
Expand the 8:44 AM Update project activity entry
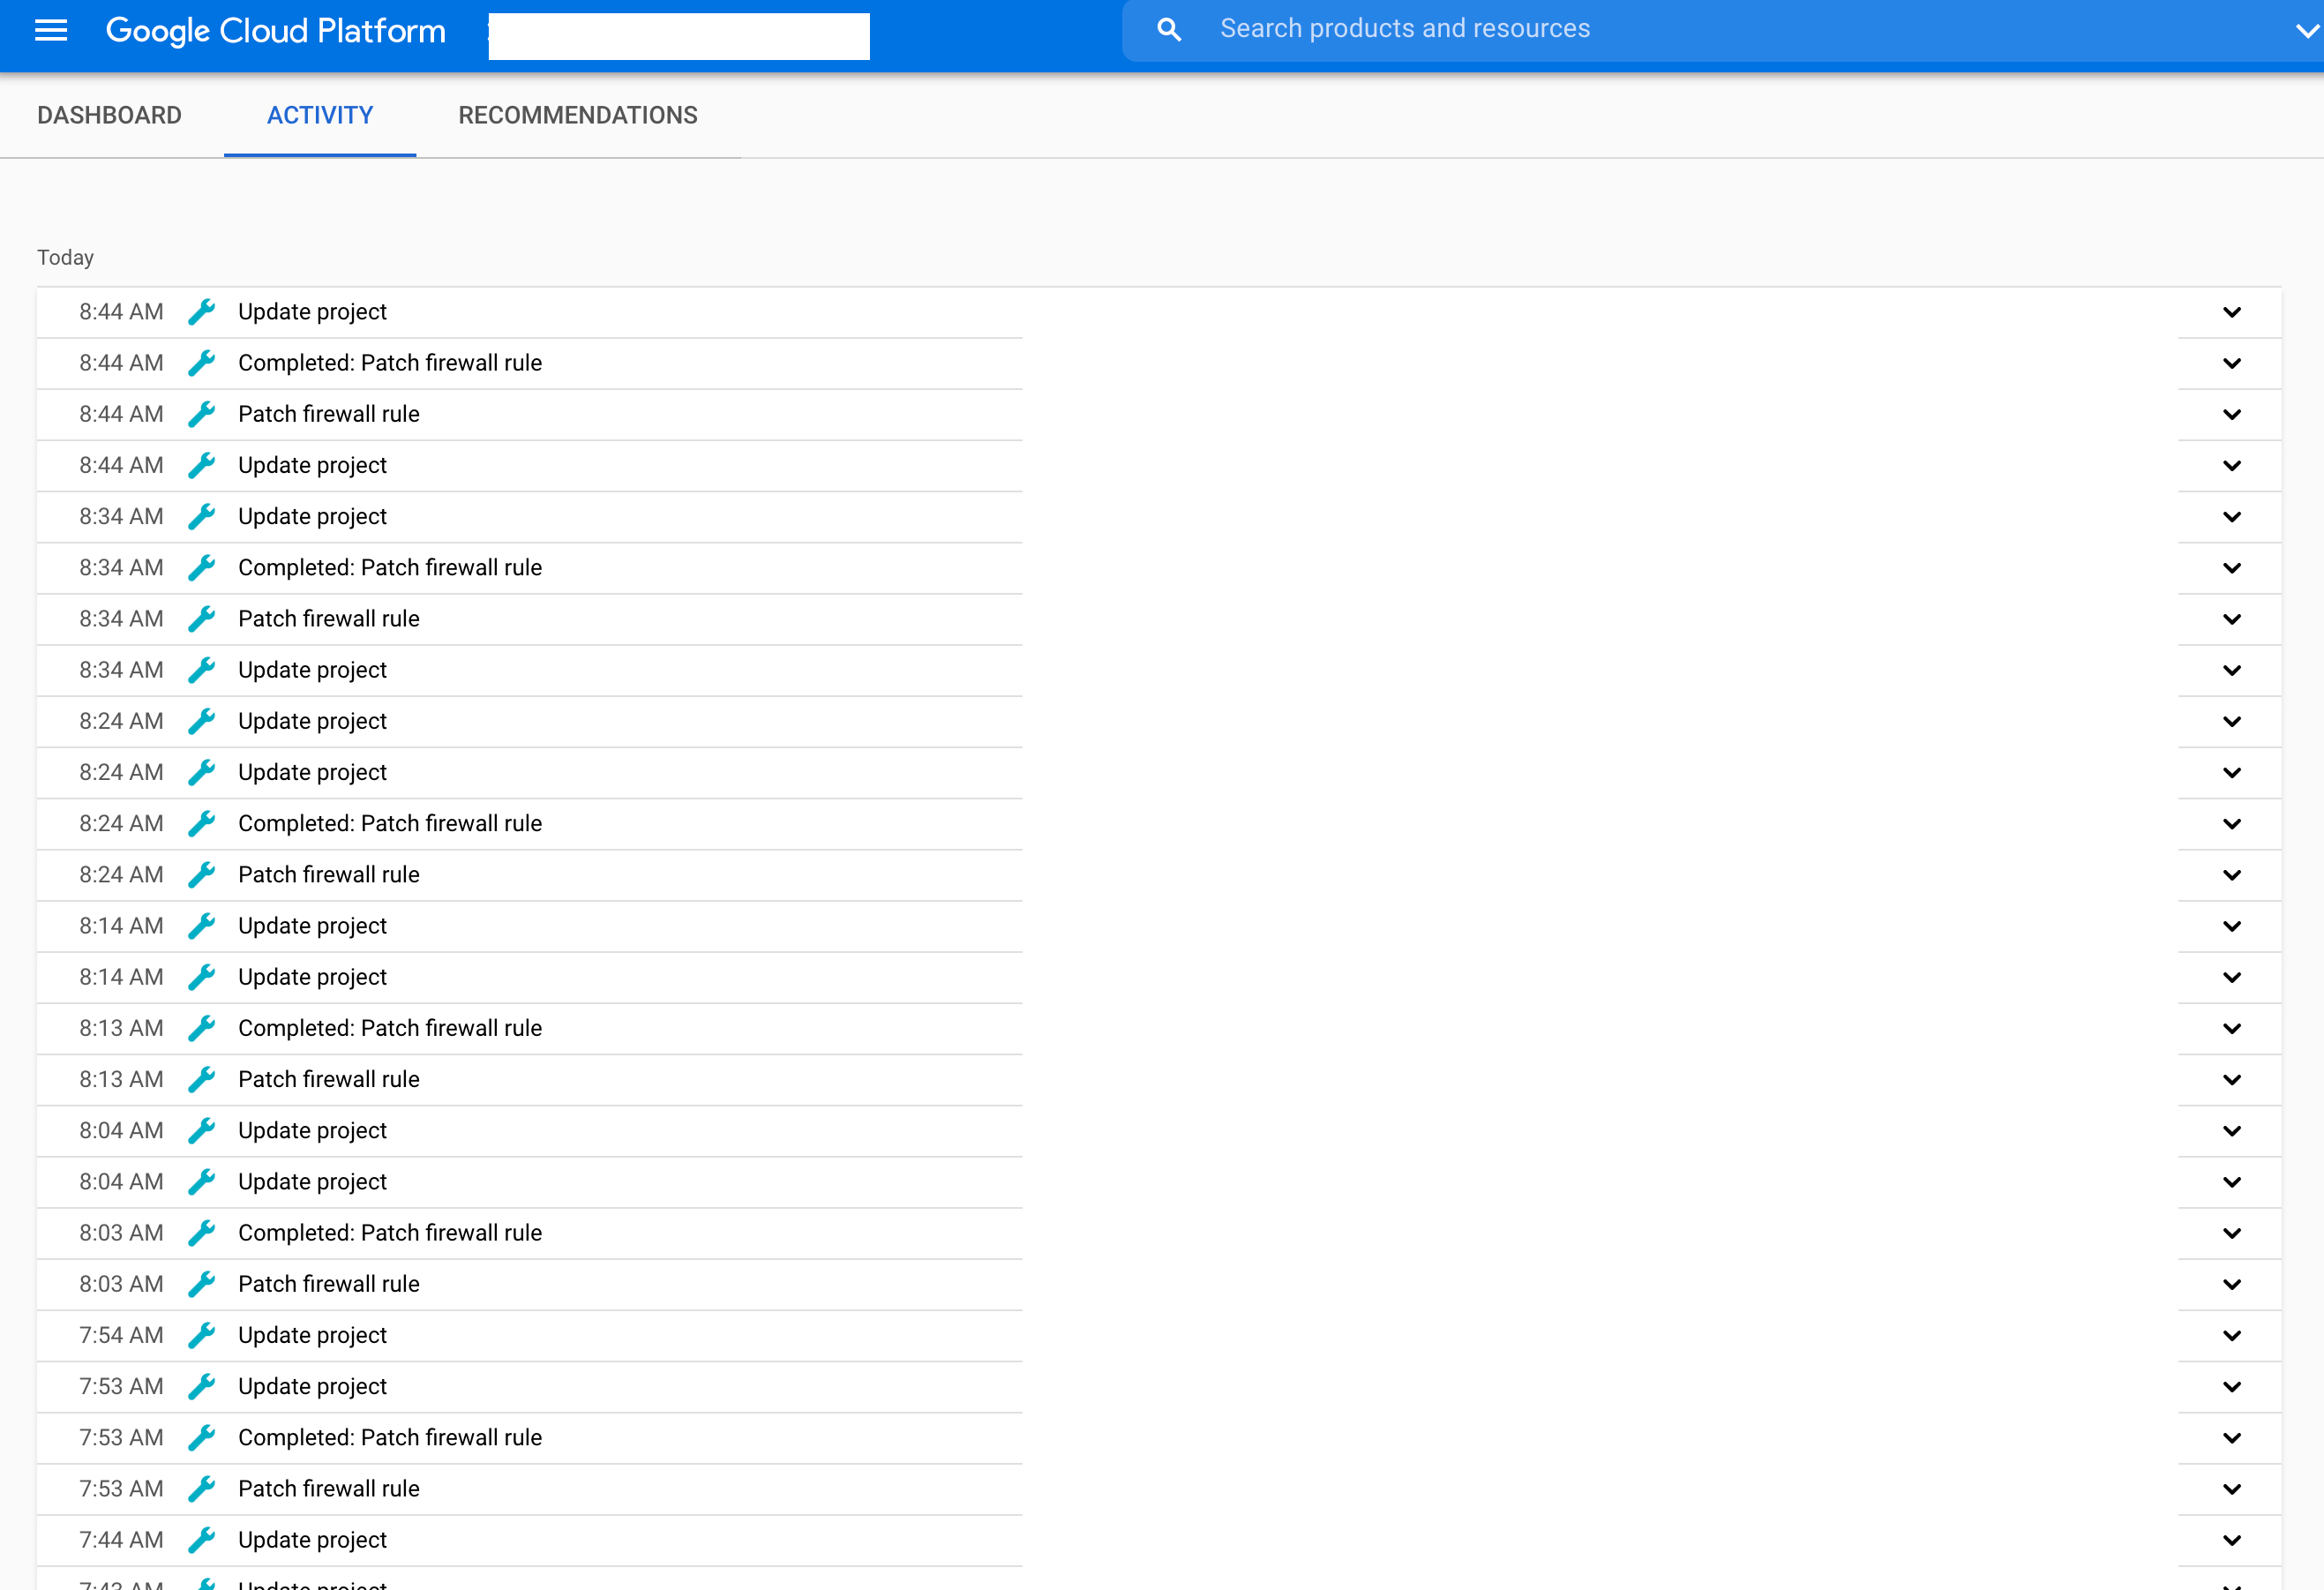2231,311
